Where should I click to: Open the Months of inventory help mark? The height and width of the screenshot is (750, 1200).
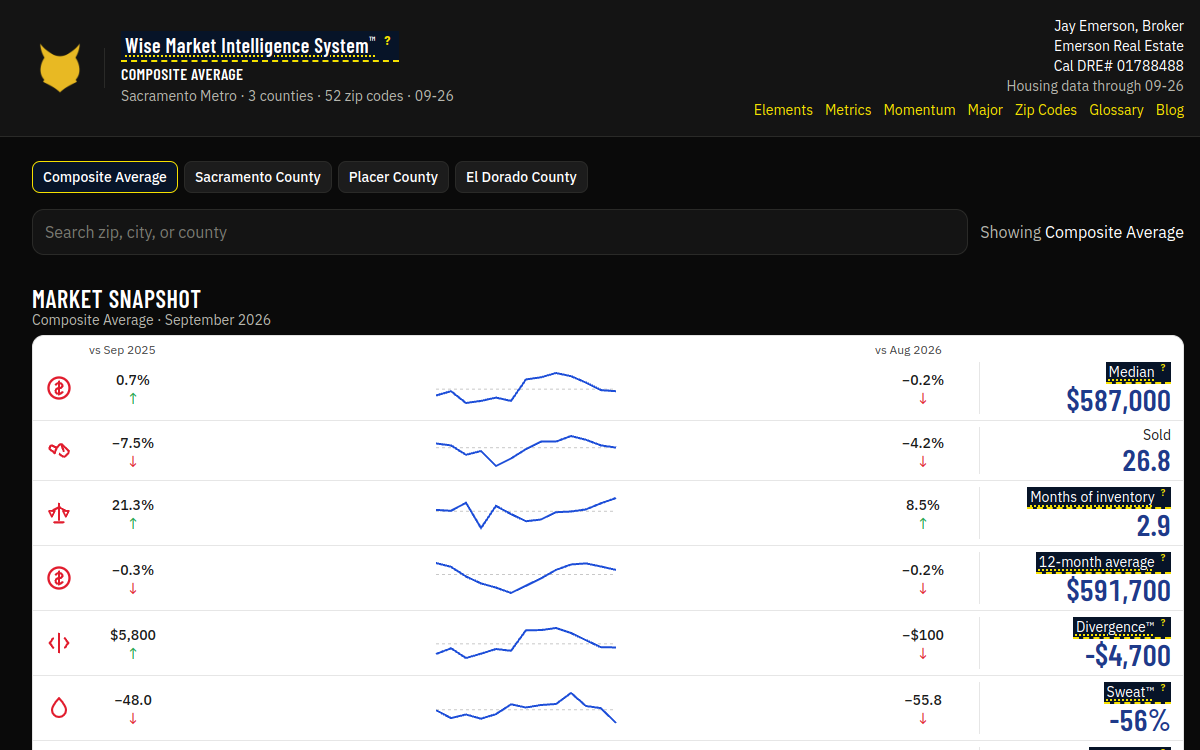pyautogui.click(x=1163, y=493)
